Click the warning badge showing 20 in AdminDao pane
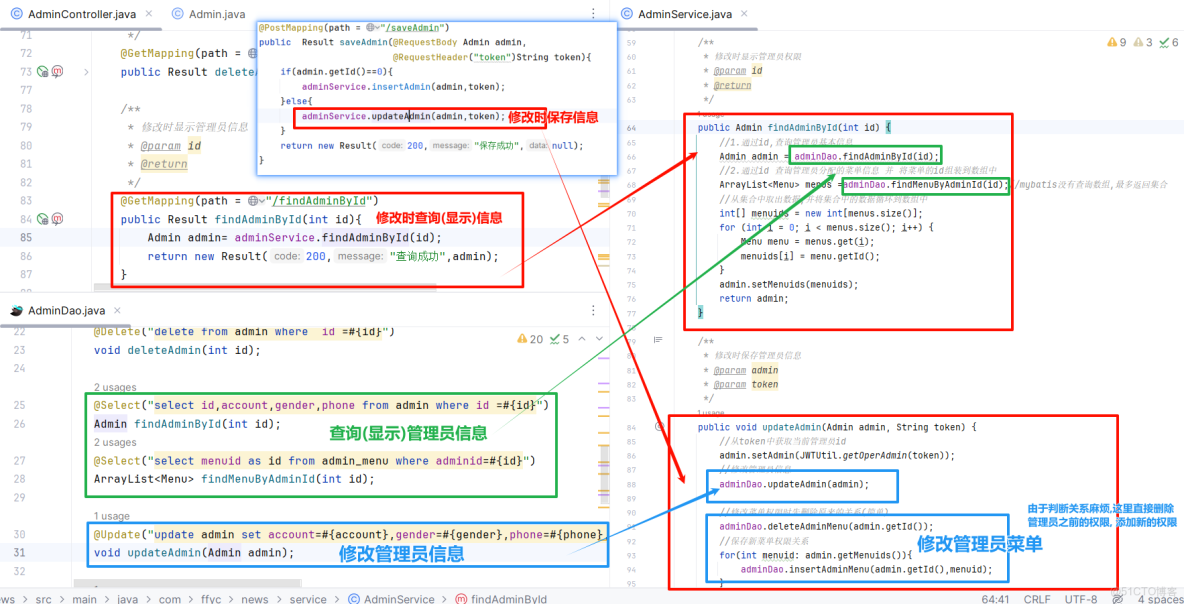Image resolution: width=1184 pixels, height=604 pixels. 528,339
